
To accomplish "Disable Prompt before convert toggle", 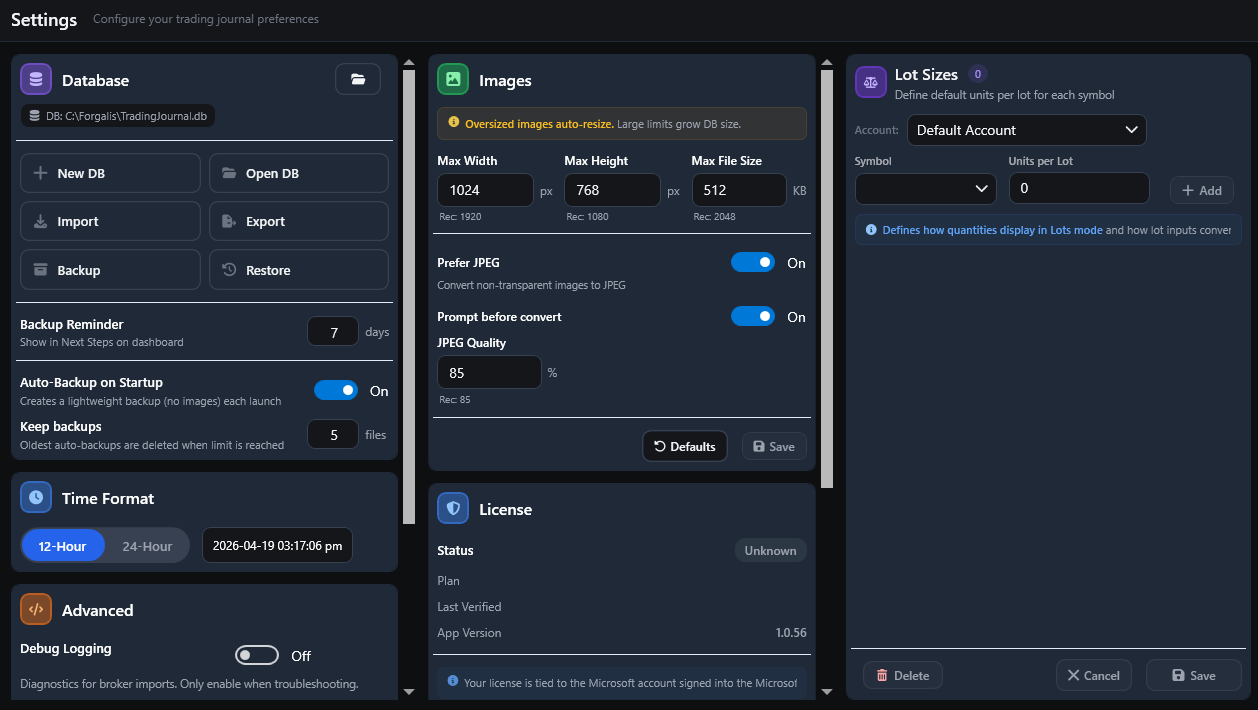I will pyautogui.click(x=753, y=316).
